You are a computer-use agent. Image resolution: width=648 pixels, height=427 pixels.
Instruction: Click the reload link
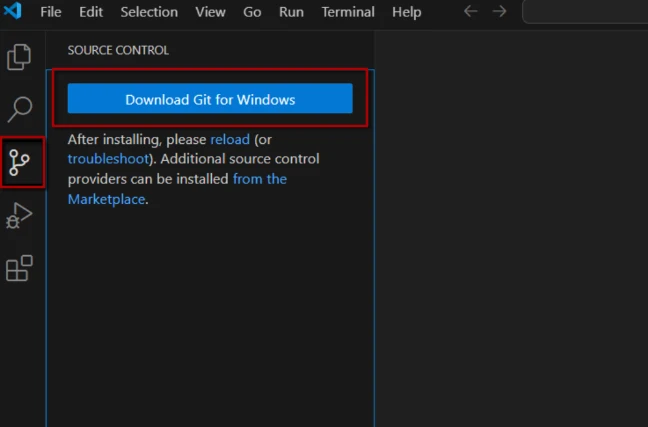click(229, 140)
